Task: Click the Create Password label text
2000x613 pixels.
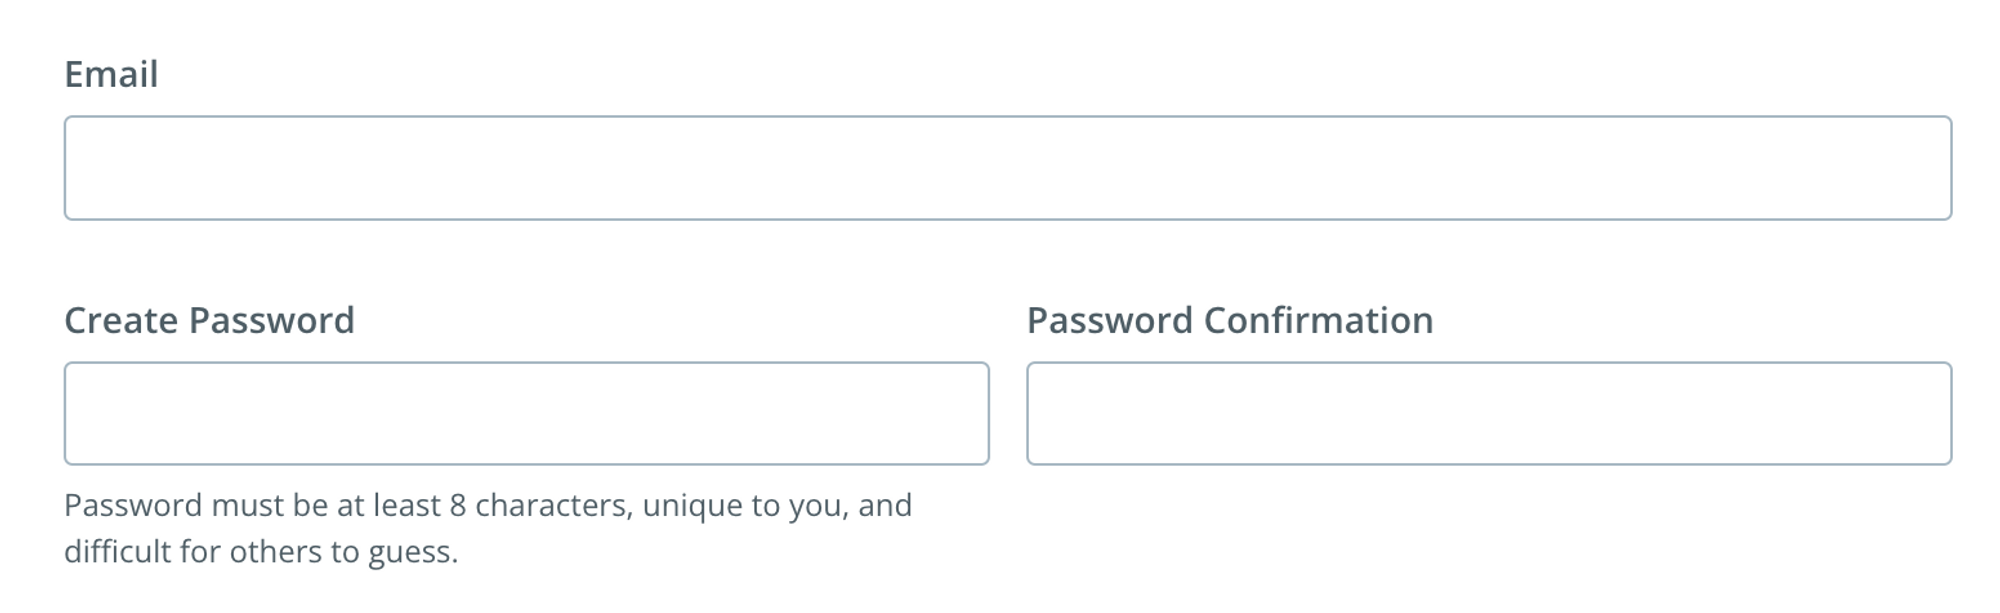Action: tap(209, 320)
